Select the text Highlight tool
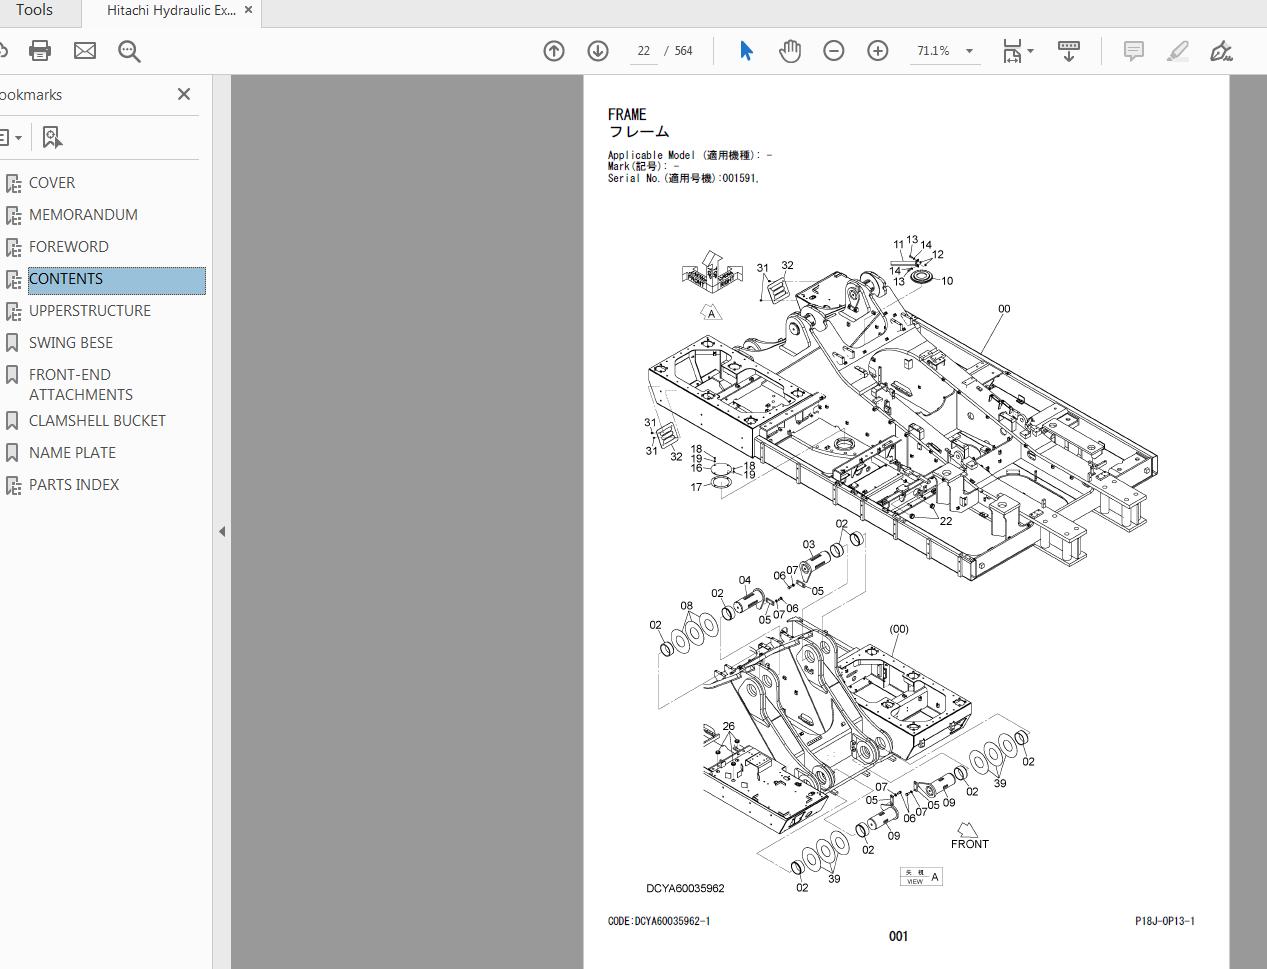 click(1177, 50)
